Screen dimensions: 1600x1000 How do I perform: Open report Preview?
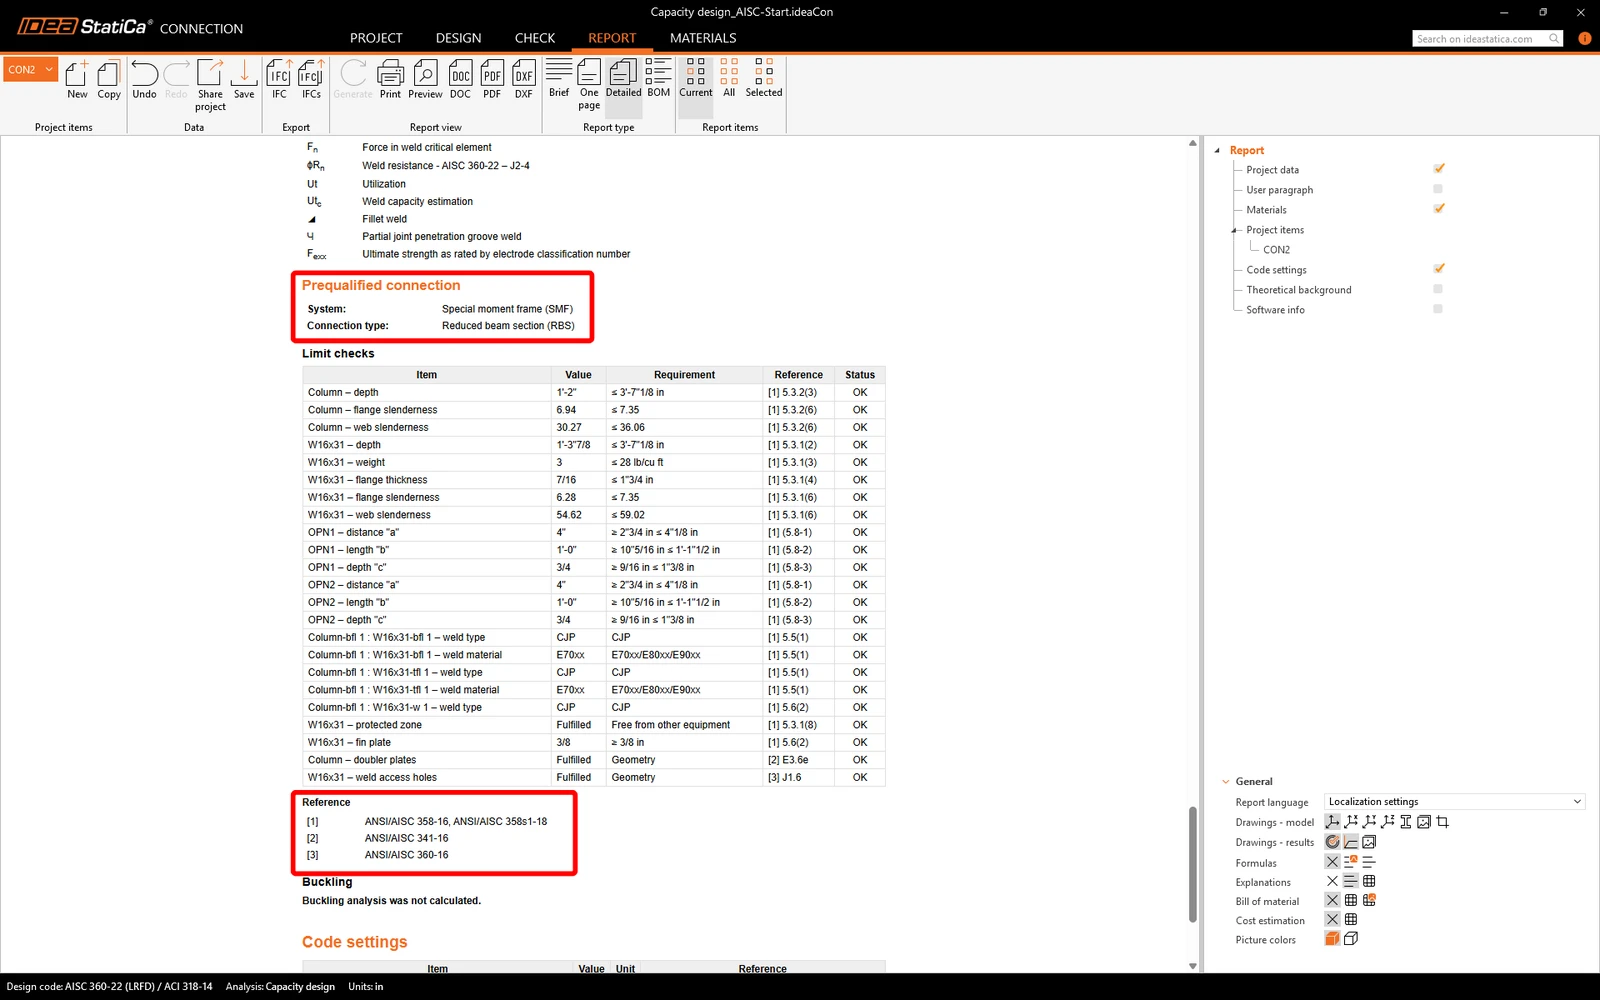click(425, 79)
